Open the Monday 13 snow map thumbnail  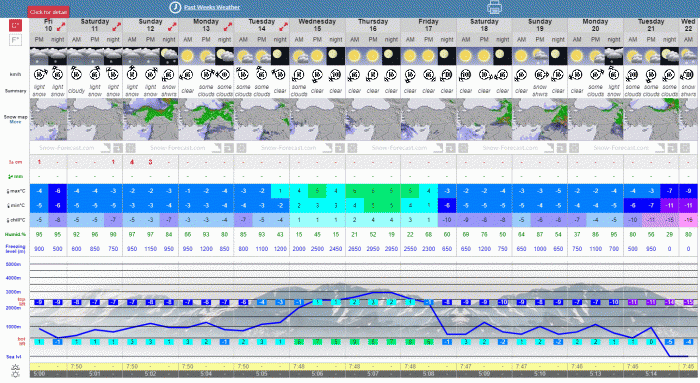[x=206, y=120]
